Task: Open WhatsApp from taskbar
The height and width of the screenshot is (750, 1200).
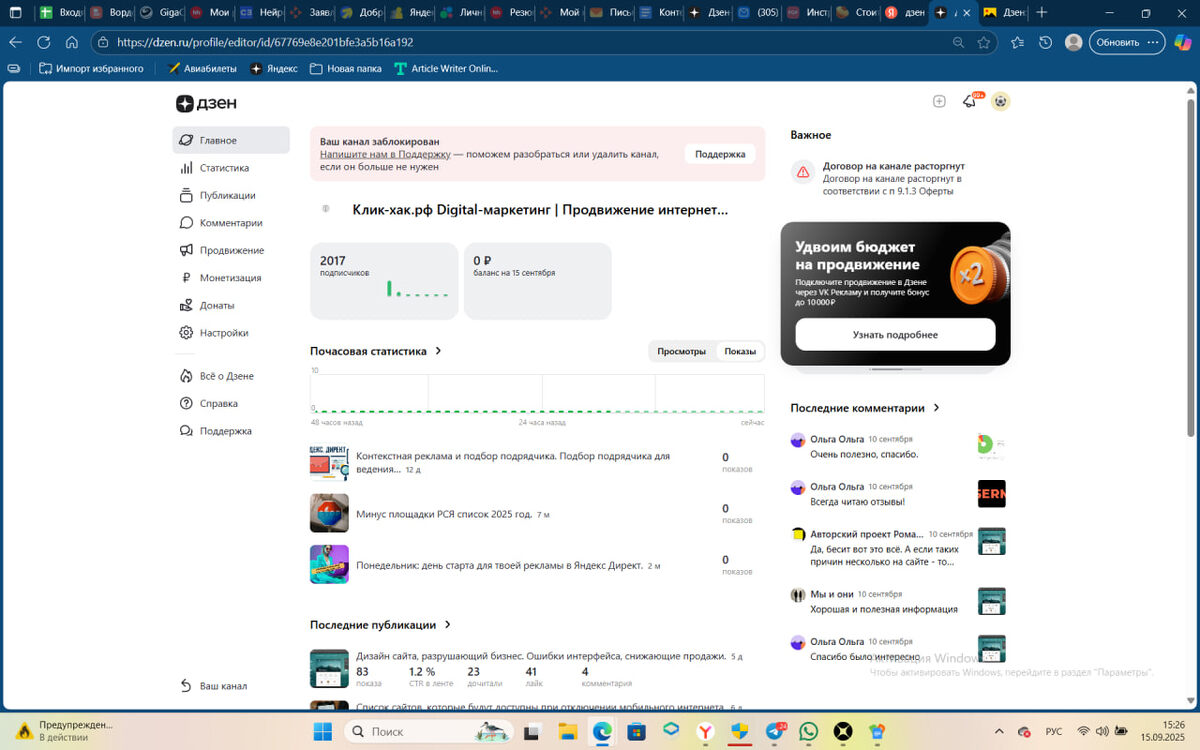Action: (x=808, y=731)
